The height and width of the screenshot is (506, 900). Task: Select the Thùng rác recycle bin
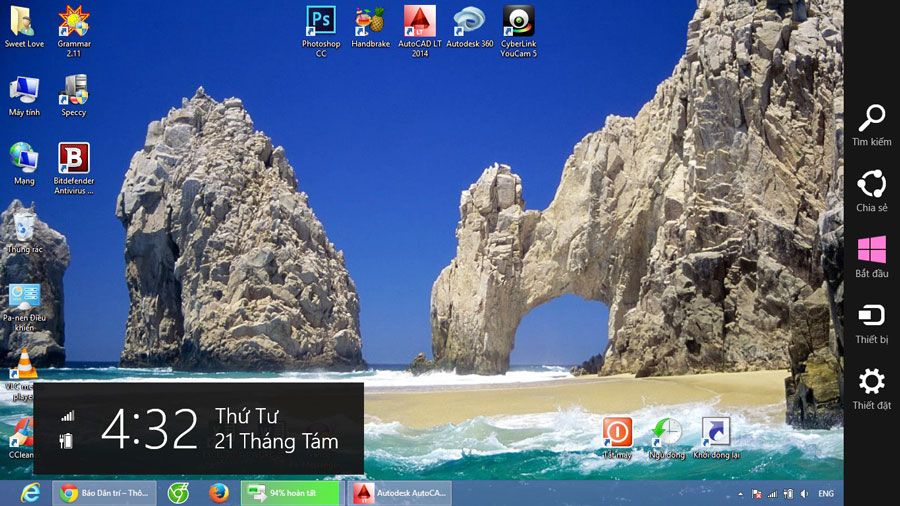coord(24,227)
